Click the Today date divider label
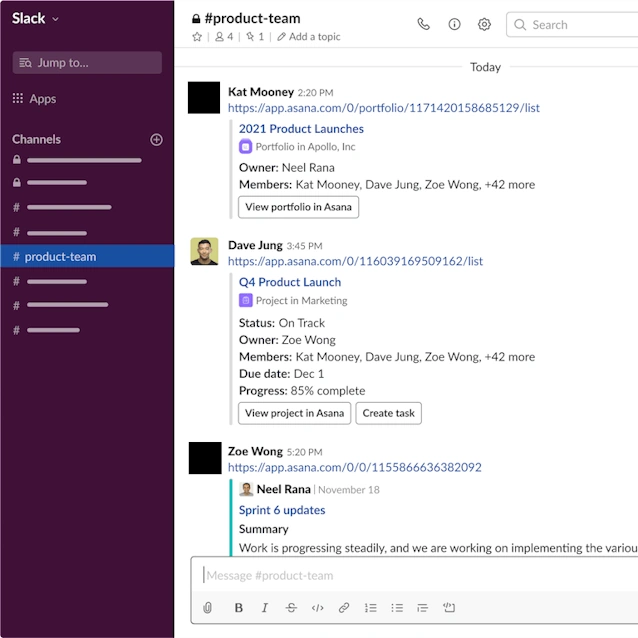 [485, 67]
